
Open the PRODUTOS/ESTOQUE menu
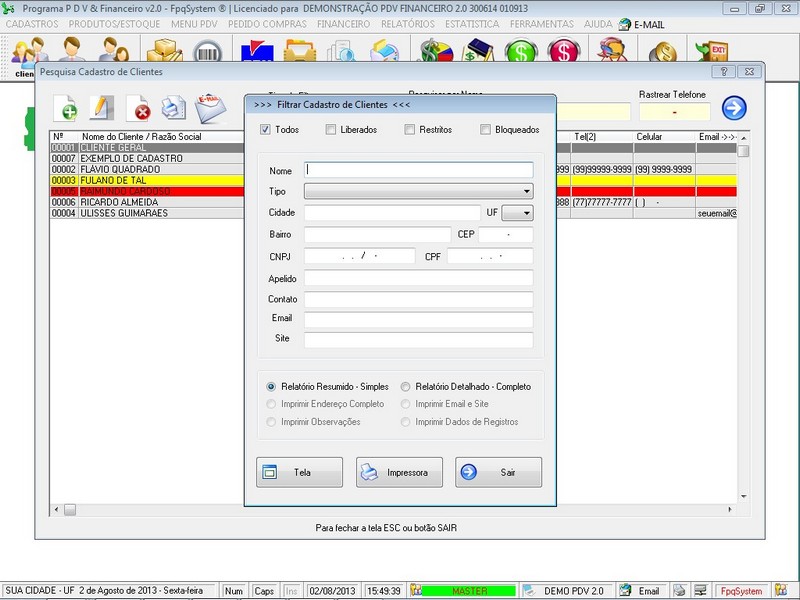pyautogui.click(x=114, y=24)
